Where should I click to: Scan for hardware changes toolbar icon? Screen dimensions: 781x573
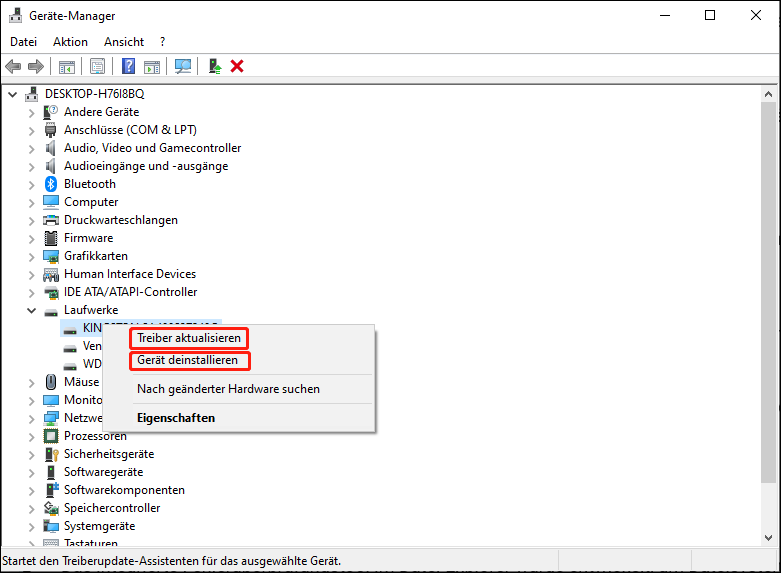[x=183, y=66]
